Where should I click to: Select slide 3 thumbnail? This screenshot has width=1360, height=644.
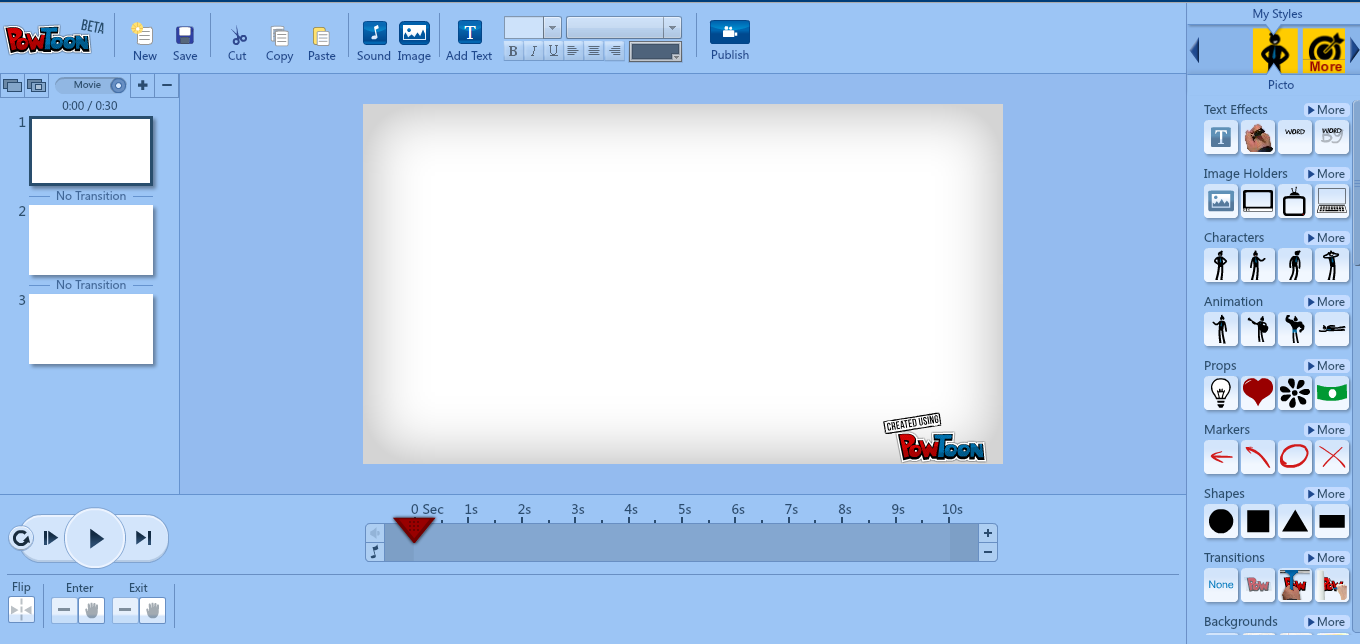[x=91, y=329]
